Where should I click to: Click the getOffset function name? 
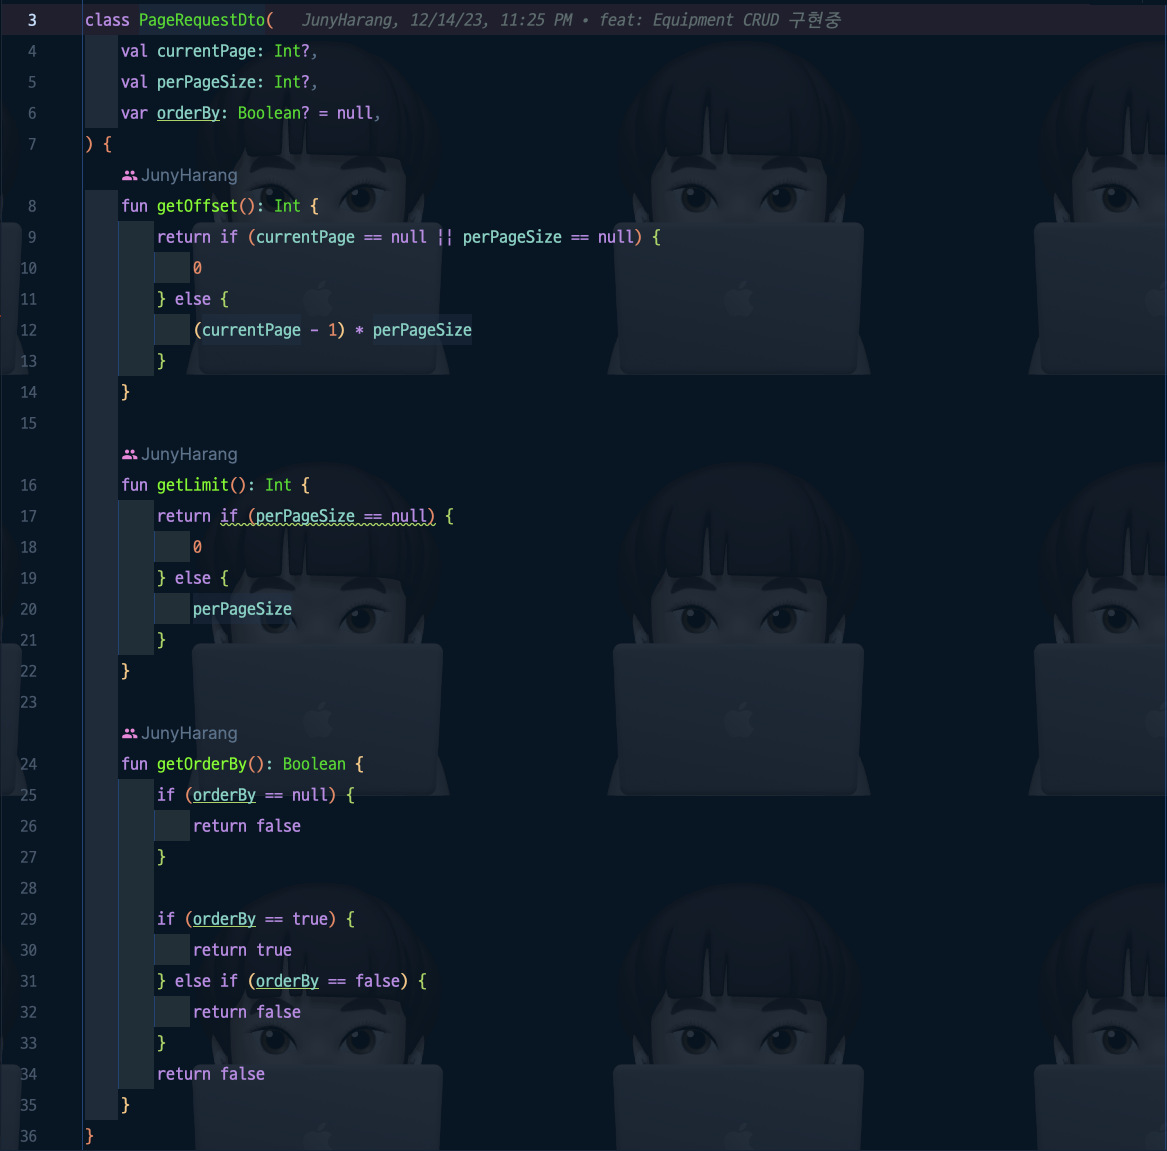coord(196,206)
